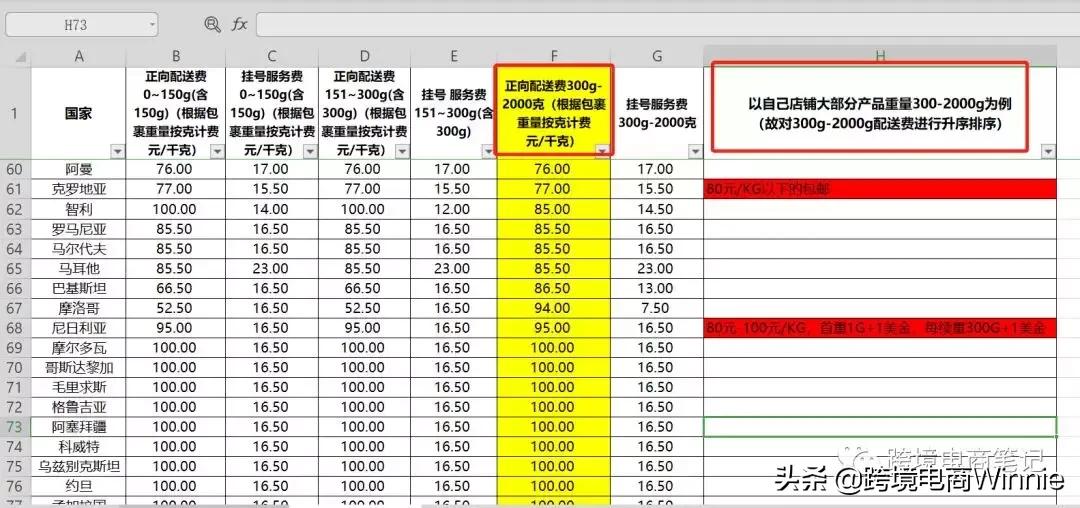Click cell 52.50 in column B
The width and height of the screenshot is (1080, 508).
pyautogui.click(x=175, y=308)
